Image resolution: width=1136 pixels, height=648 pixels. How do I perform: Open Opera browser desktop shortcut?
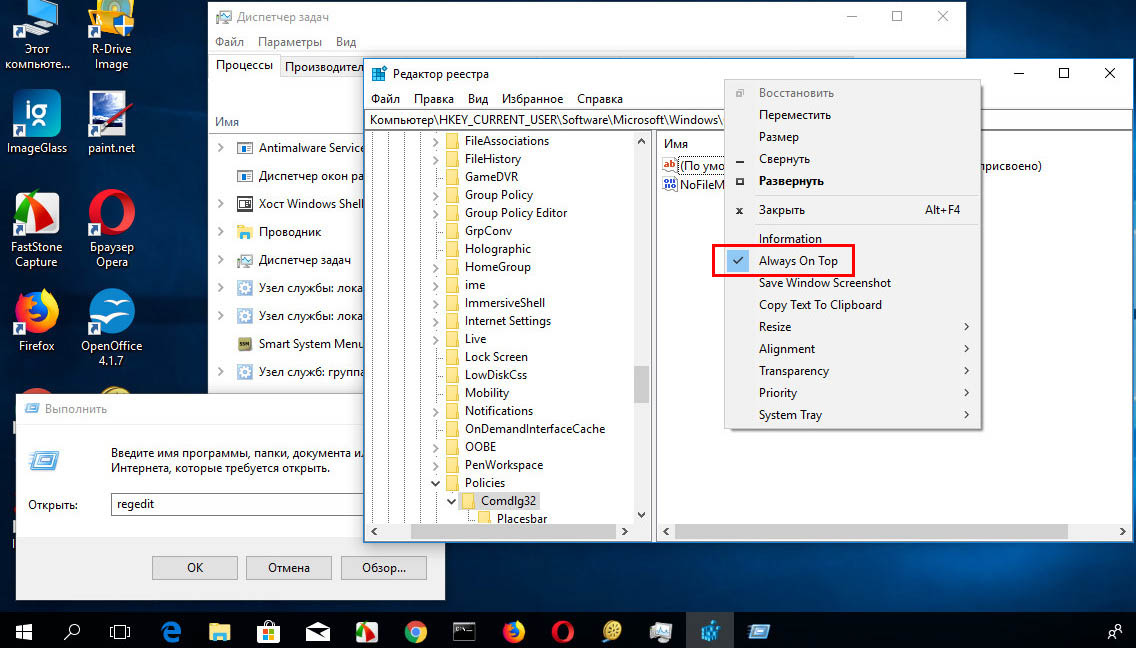111,228
